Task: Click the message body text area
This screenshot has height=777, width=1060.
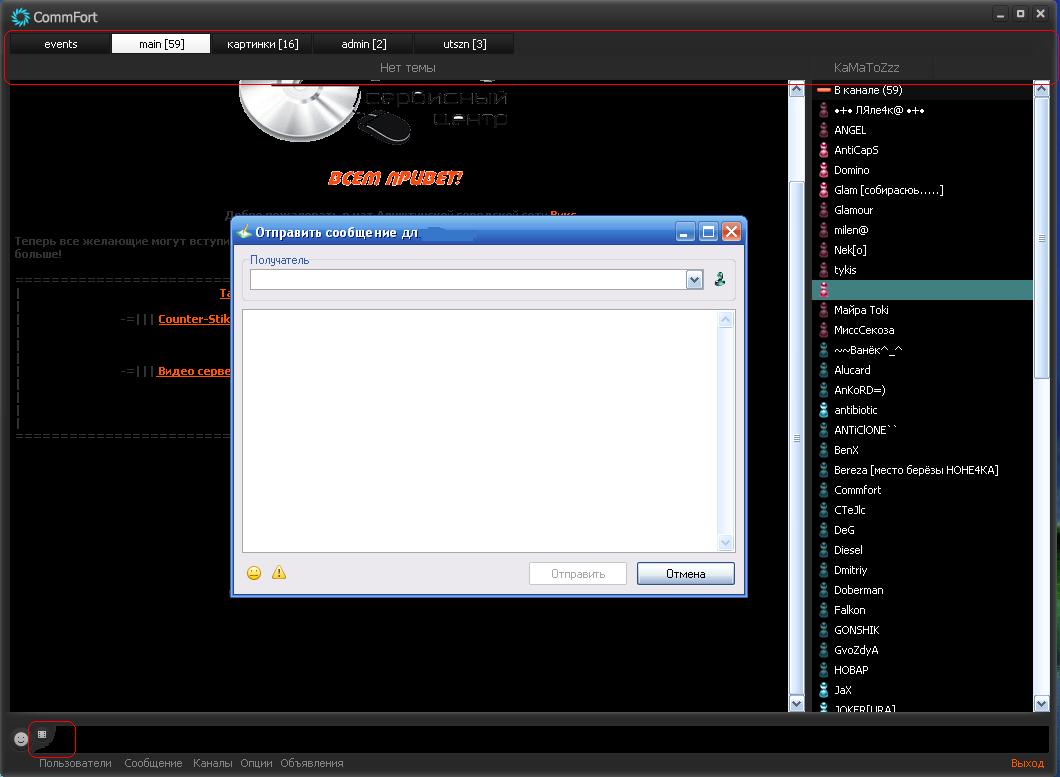Action: tap(480, 430)
